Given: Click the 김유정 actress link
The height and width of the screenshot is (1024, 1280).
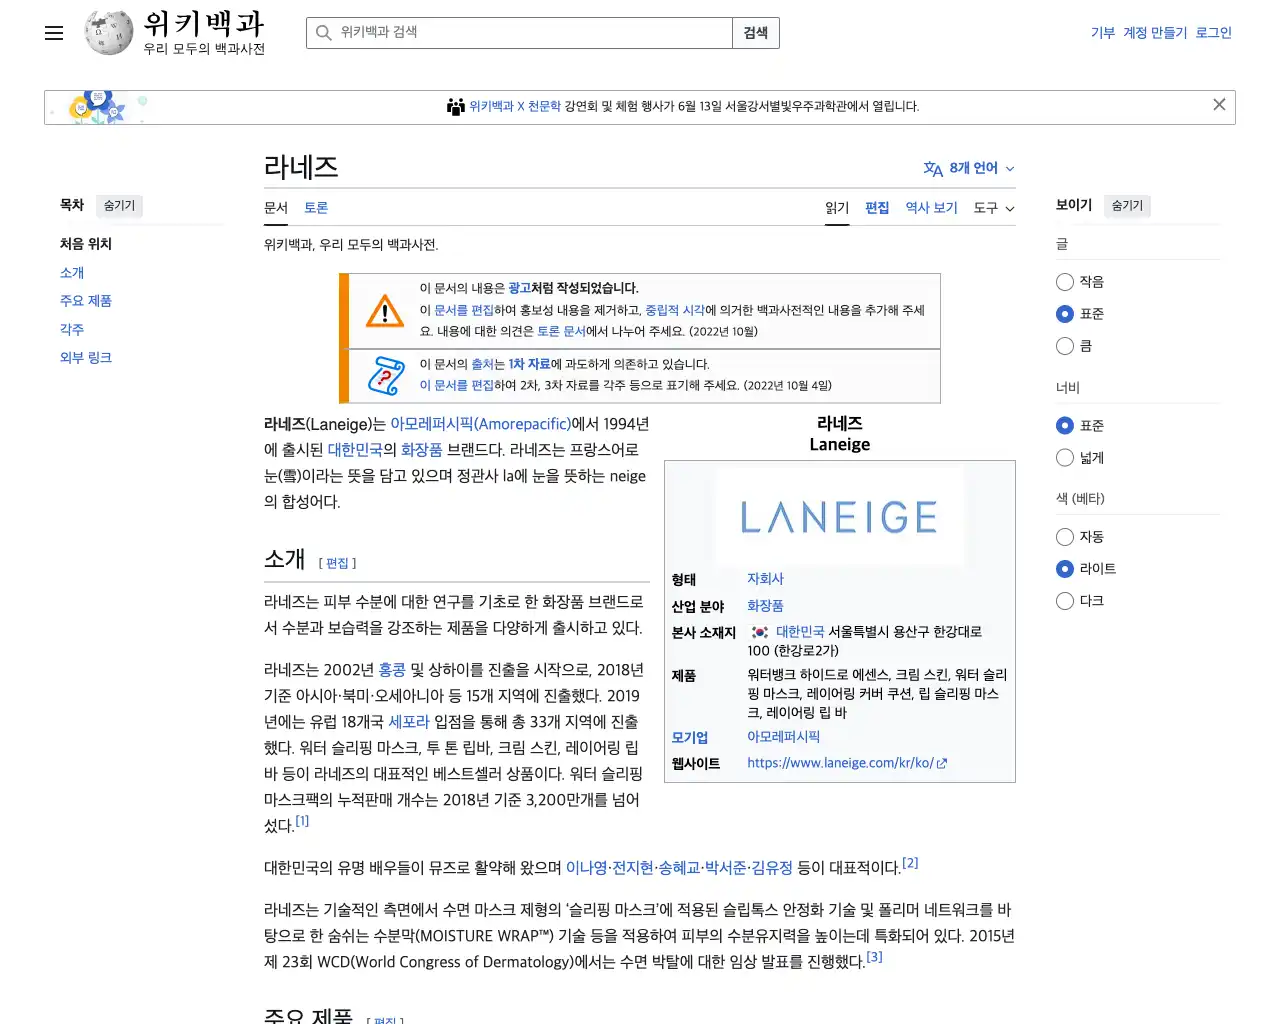Looking at the screenshot, I should [772, 868].
